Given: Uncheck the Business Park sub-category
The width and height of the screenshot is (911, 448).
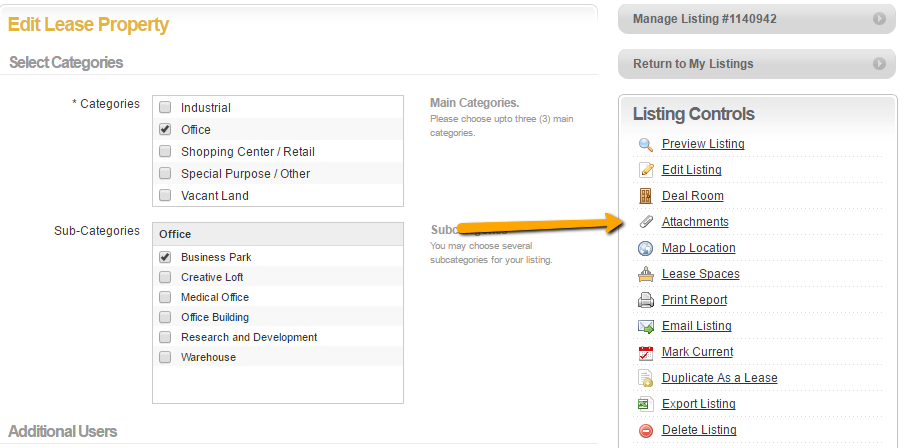Looking at the screenshot, I should click(165, 257).
